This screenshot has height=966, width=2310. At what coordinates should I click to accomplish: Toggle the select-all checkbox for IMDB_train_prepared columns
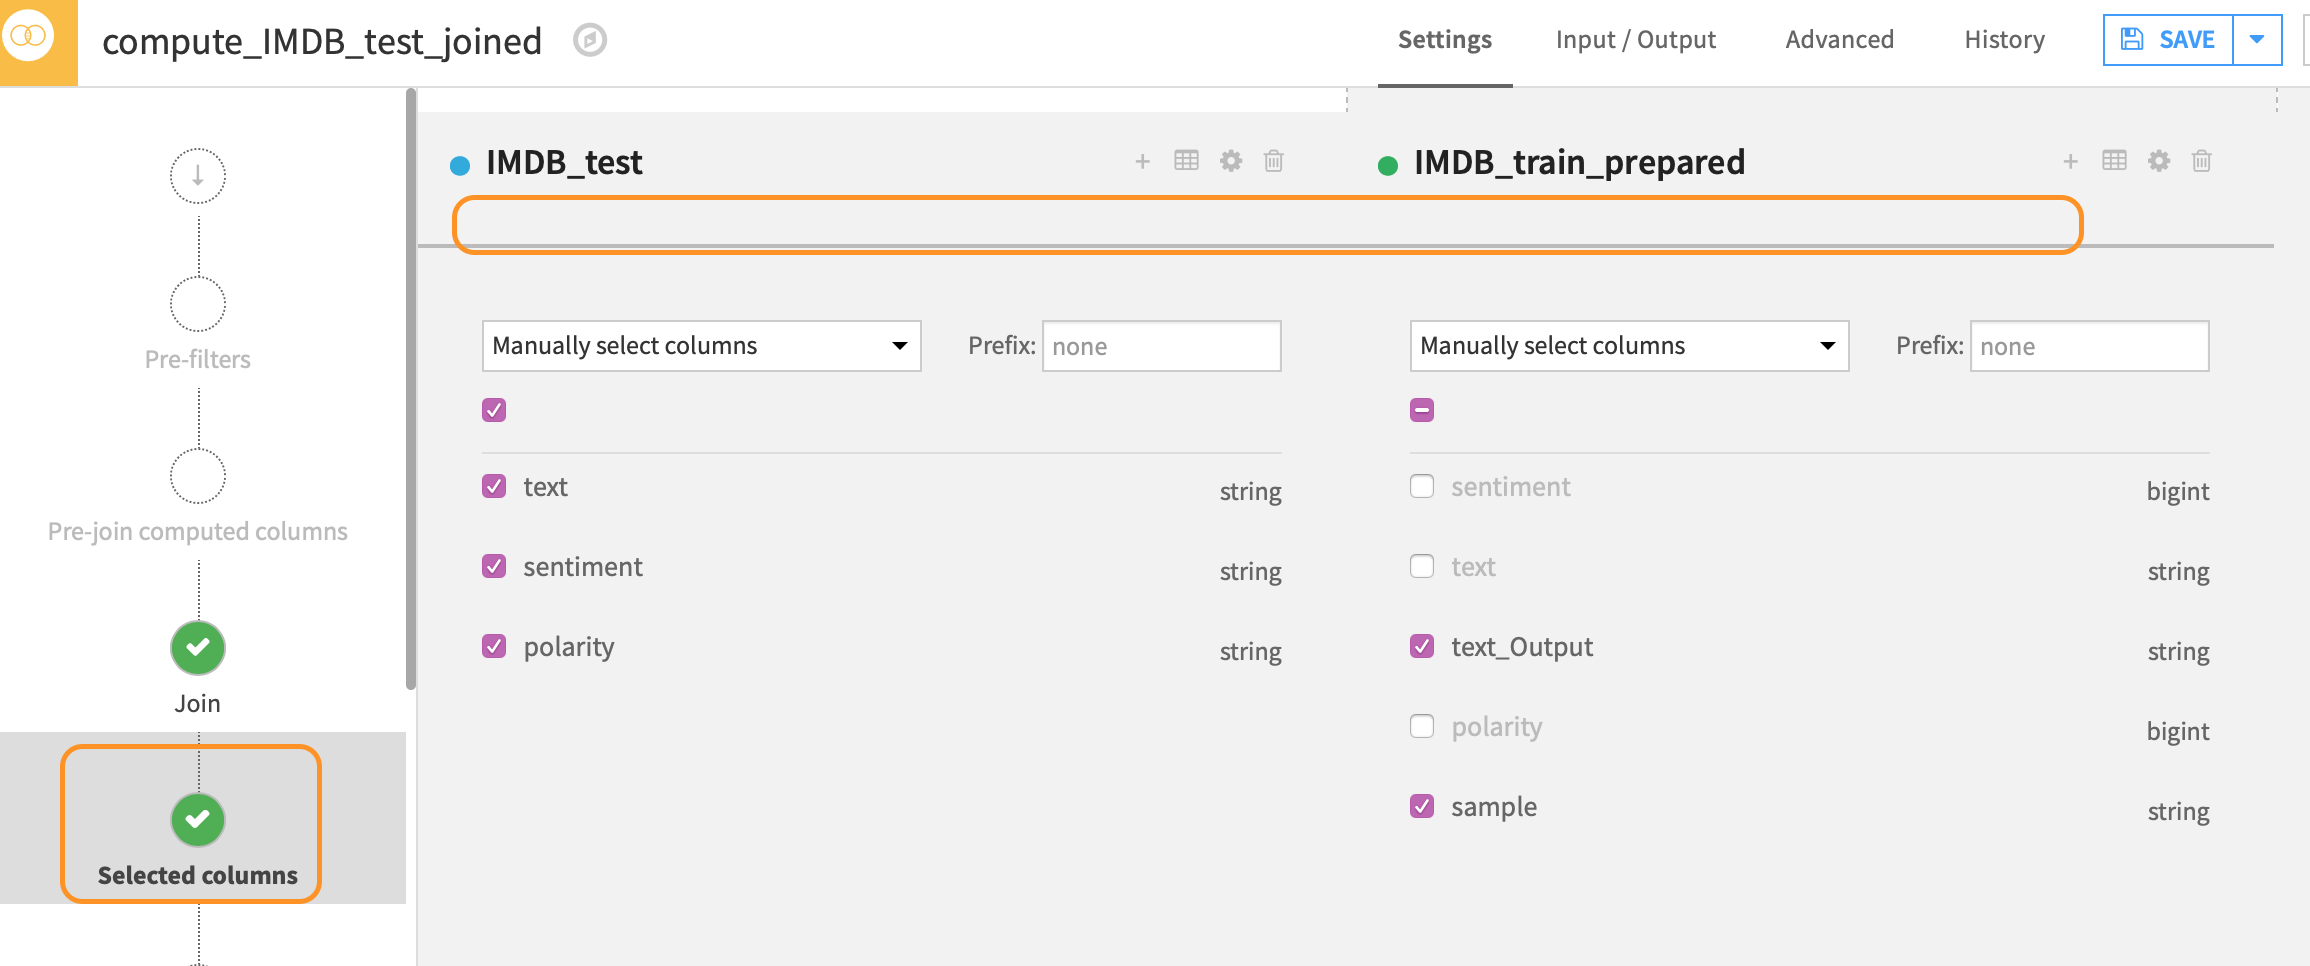pos(1421,409)
